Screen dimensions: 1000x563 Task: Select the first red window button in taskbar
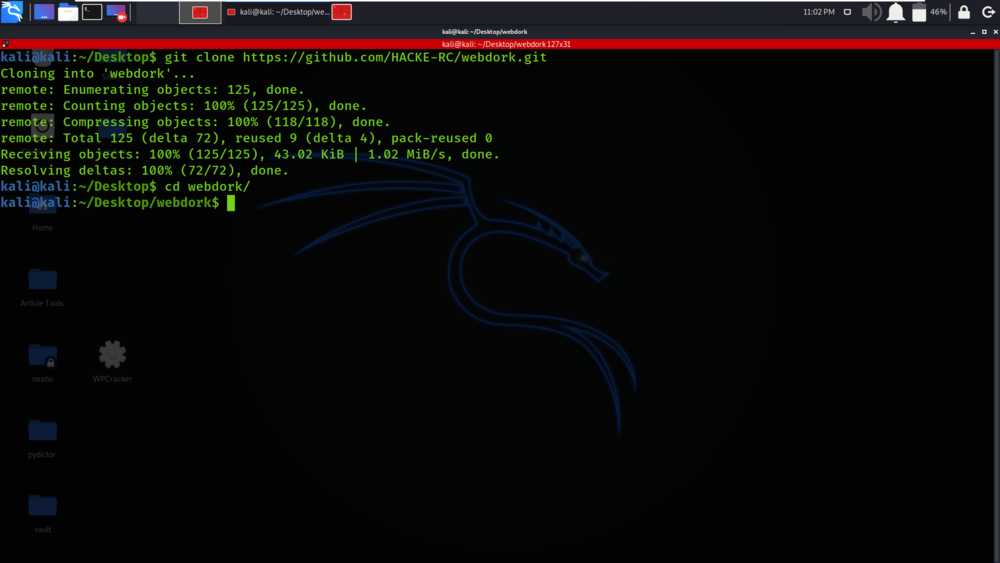pos(200,12)
